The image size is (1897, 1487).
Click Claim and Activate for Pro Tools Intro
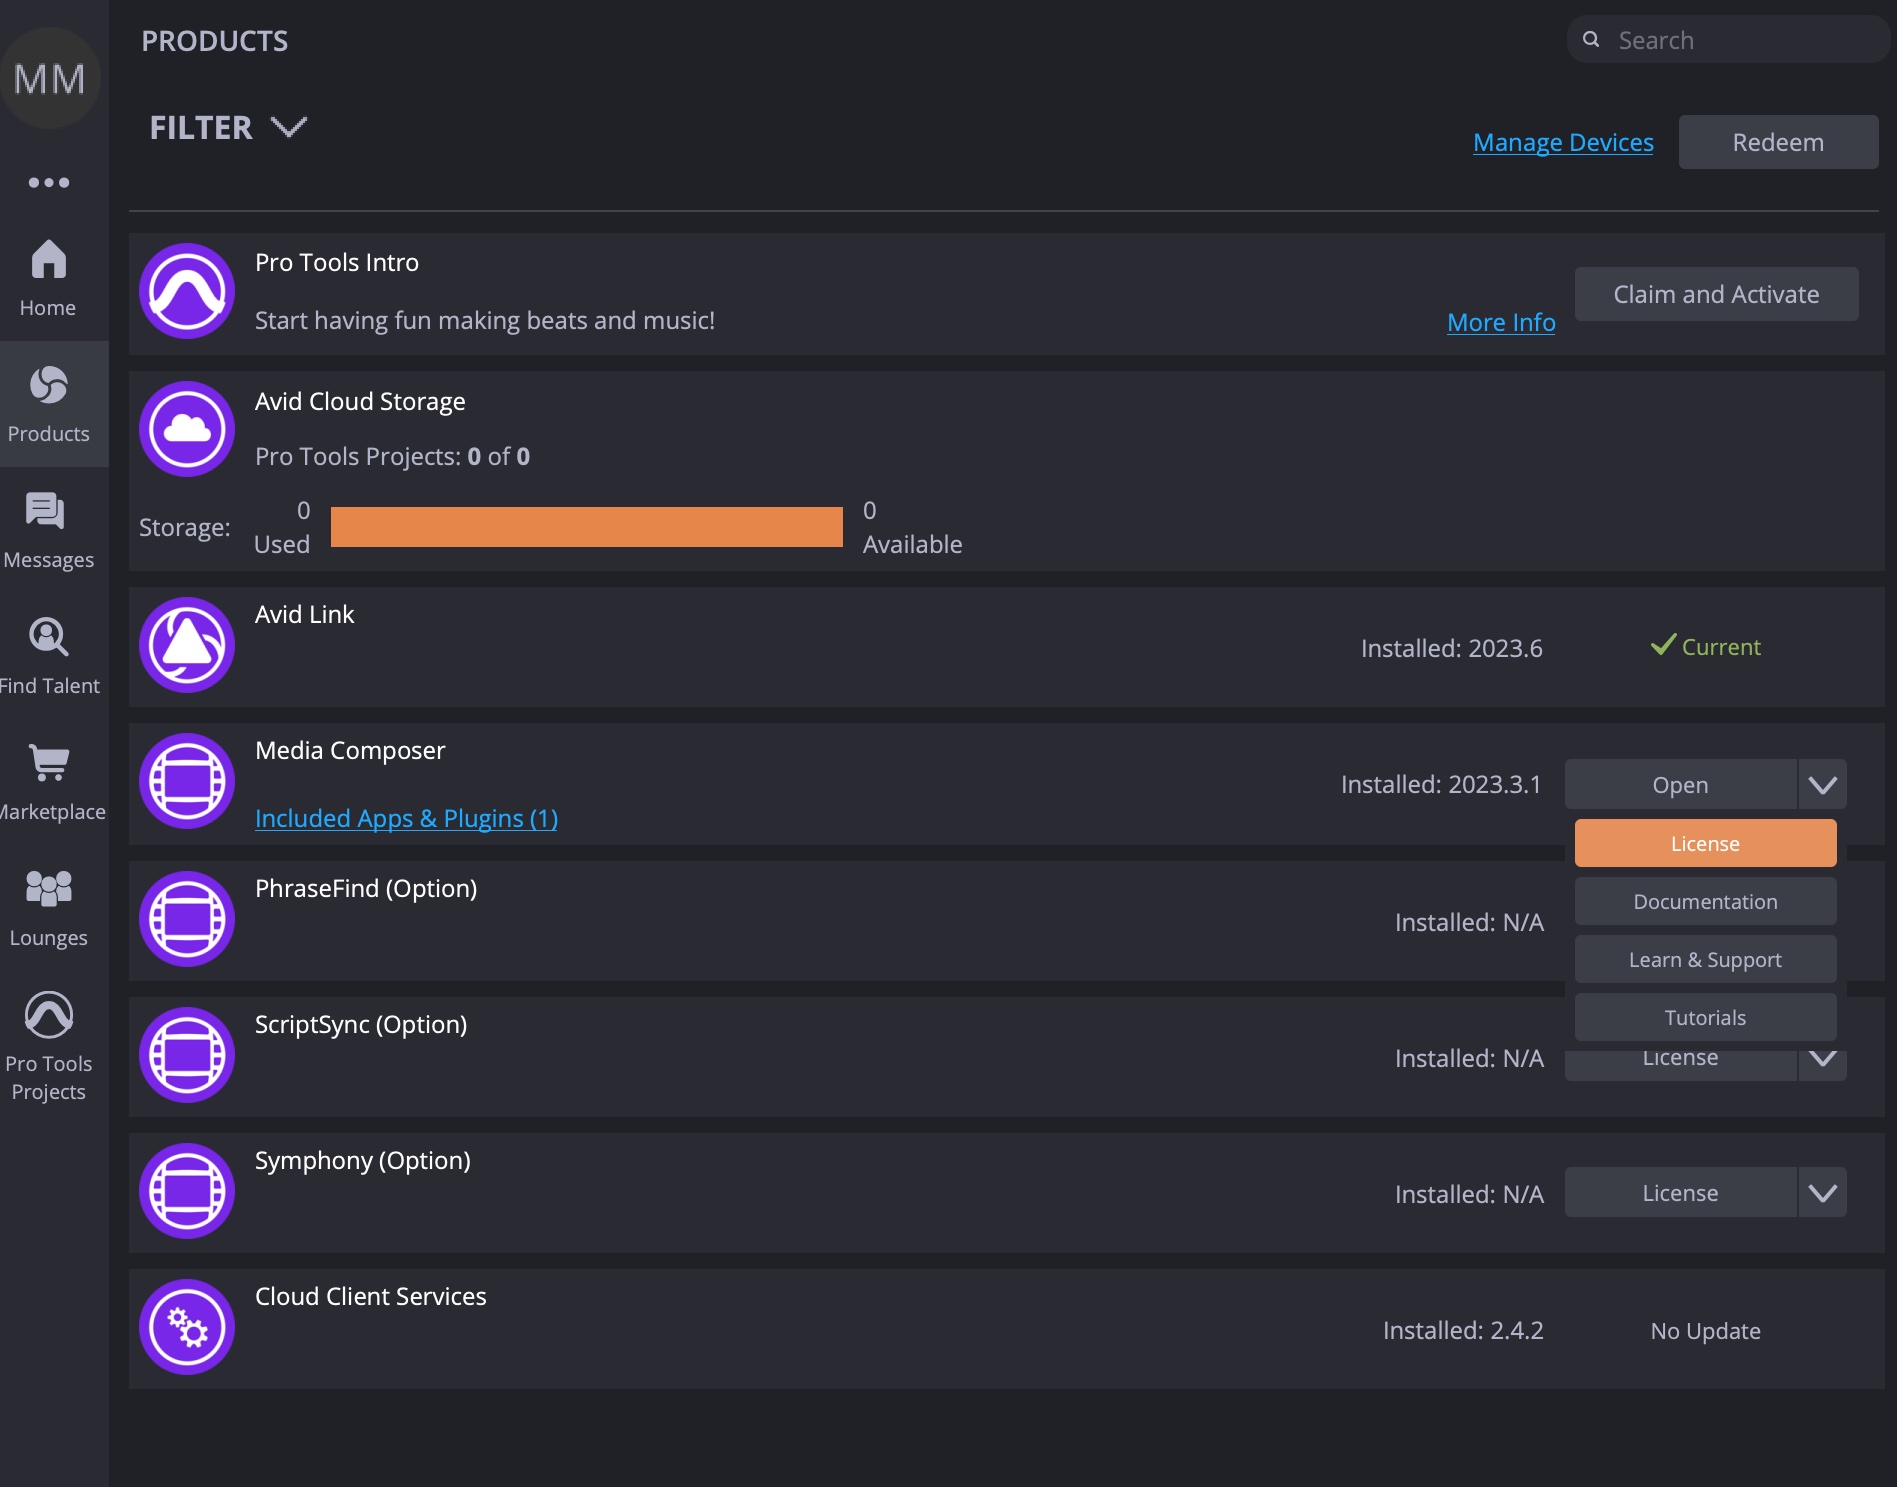coord(1716,294)
